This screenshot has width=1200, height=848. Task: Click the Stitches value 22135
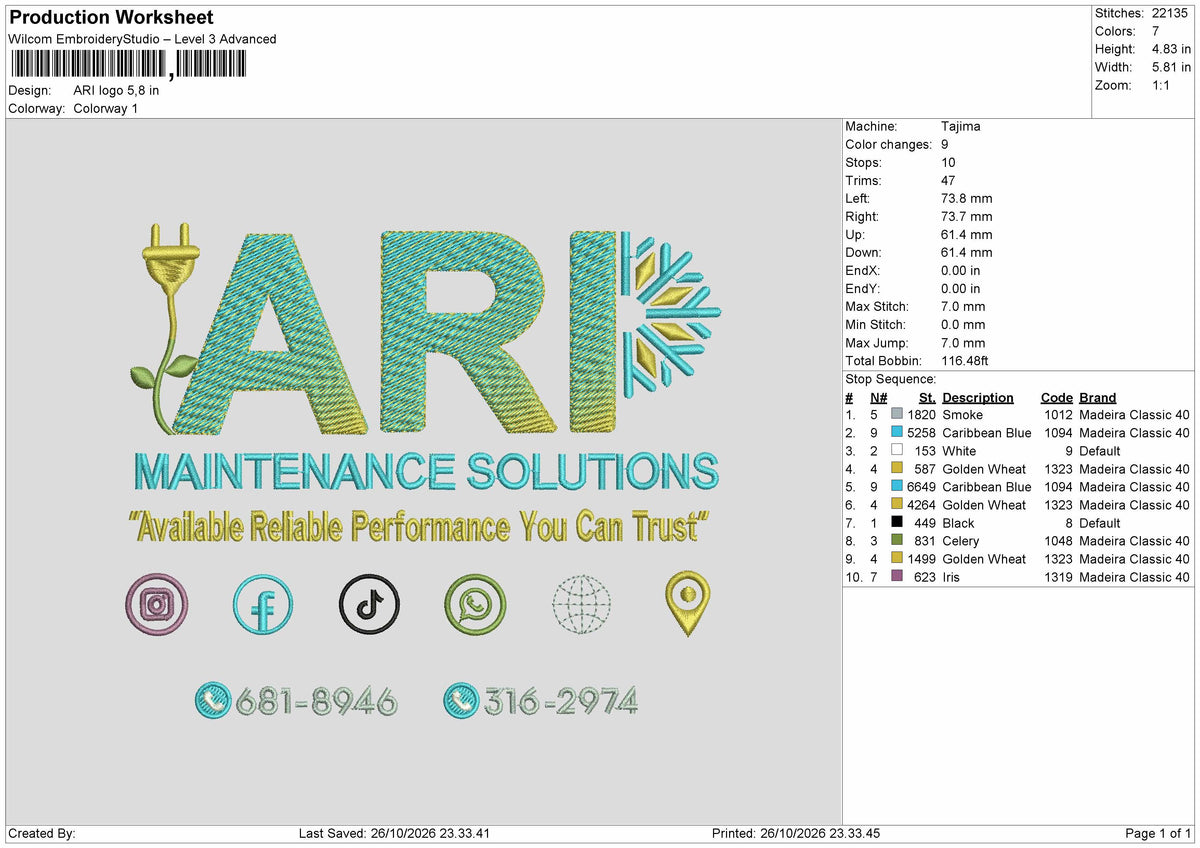(1171, 13)
